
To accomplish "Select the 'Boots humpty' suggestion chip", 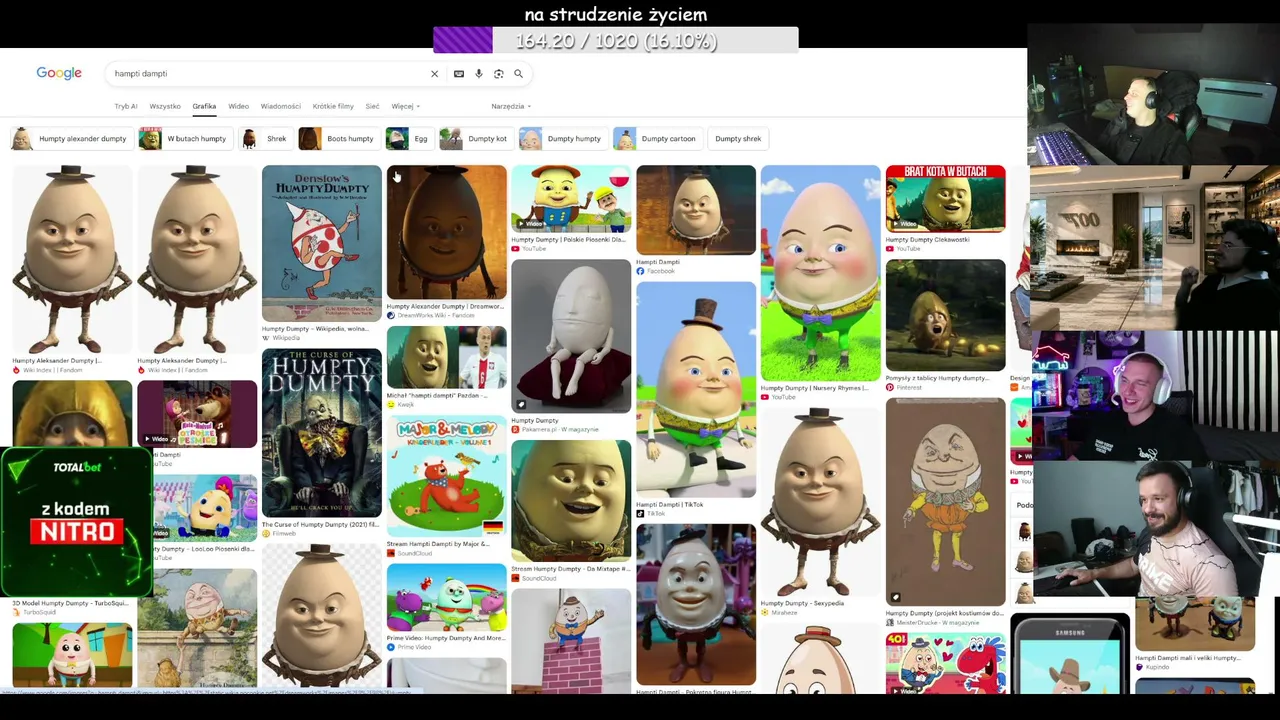I will click(x=338, y=139).
